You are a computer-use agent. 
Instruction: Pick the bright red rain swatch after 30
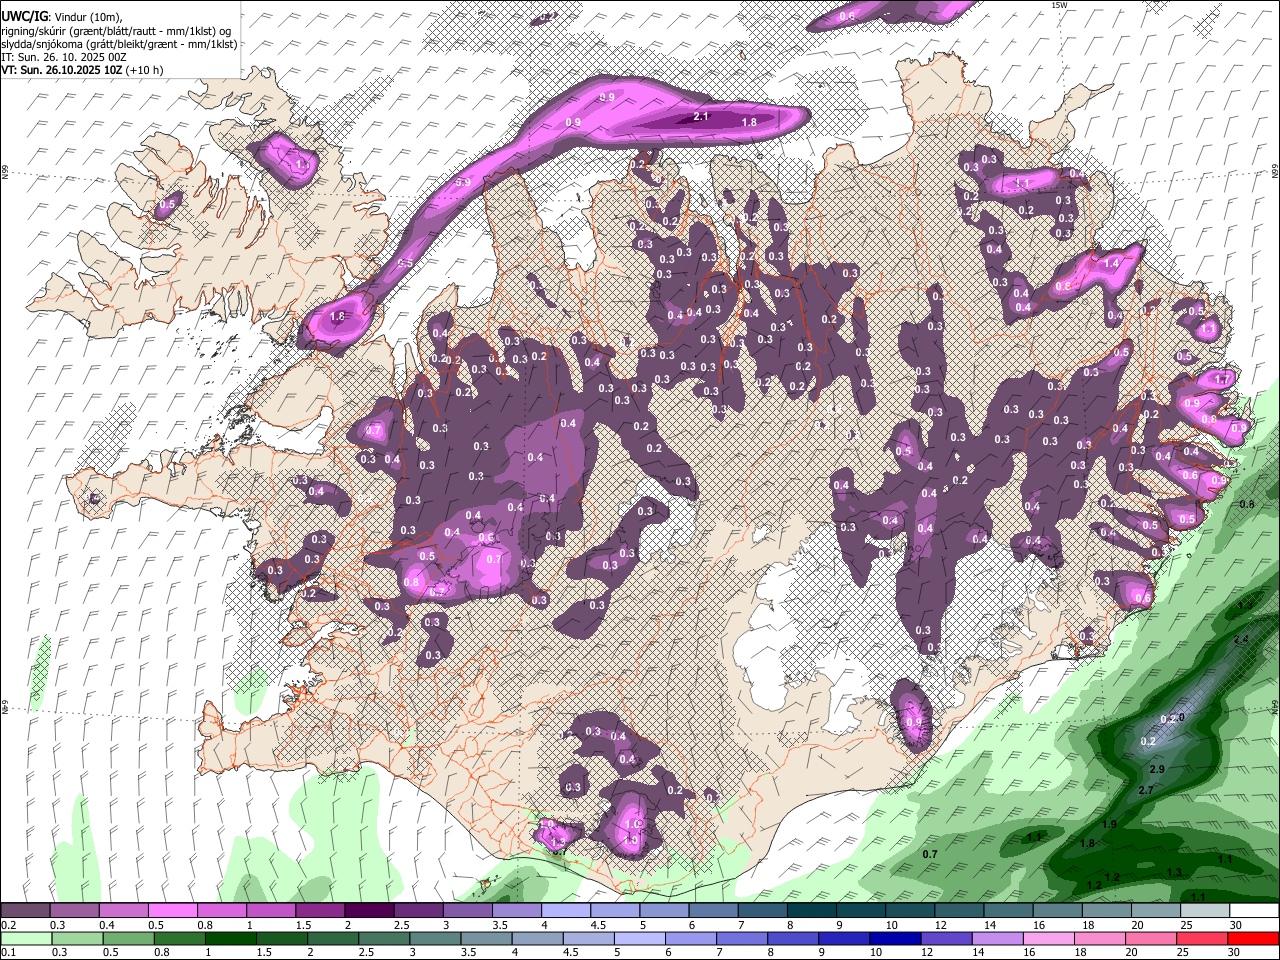(x=1251, y=938)
